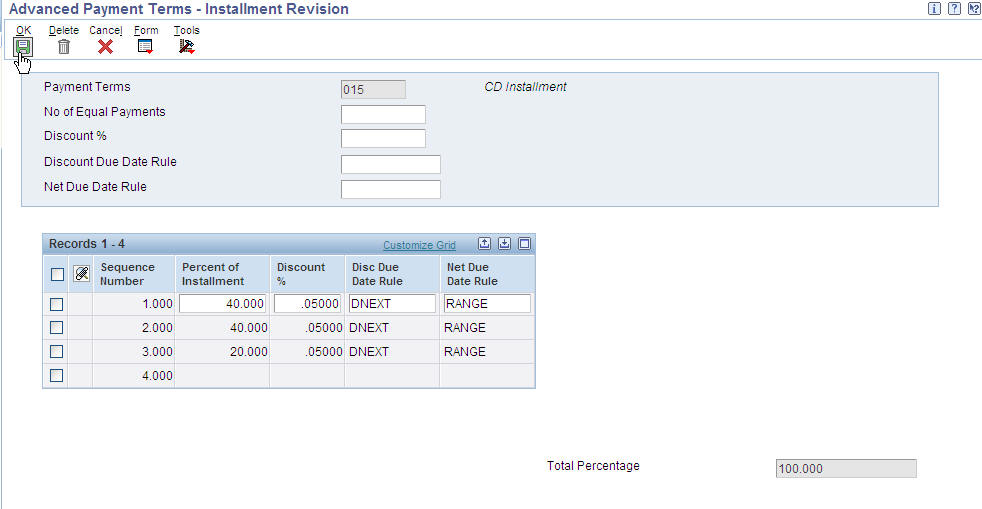Open the Form menu label

coord(146,30)
